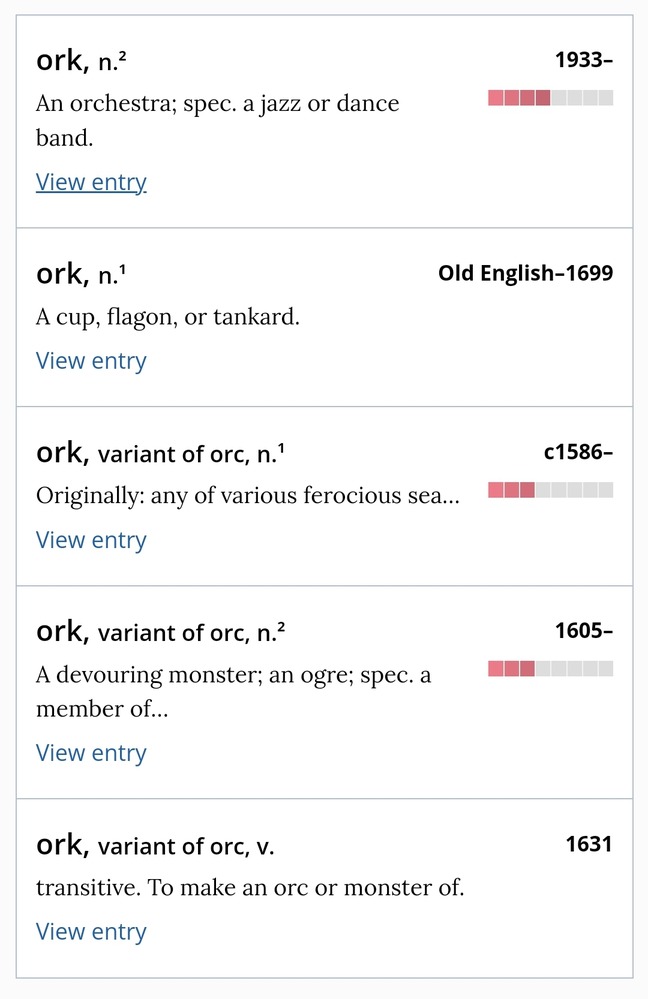Click the headword ork, n.²

[x=81, y=61]
